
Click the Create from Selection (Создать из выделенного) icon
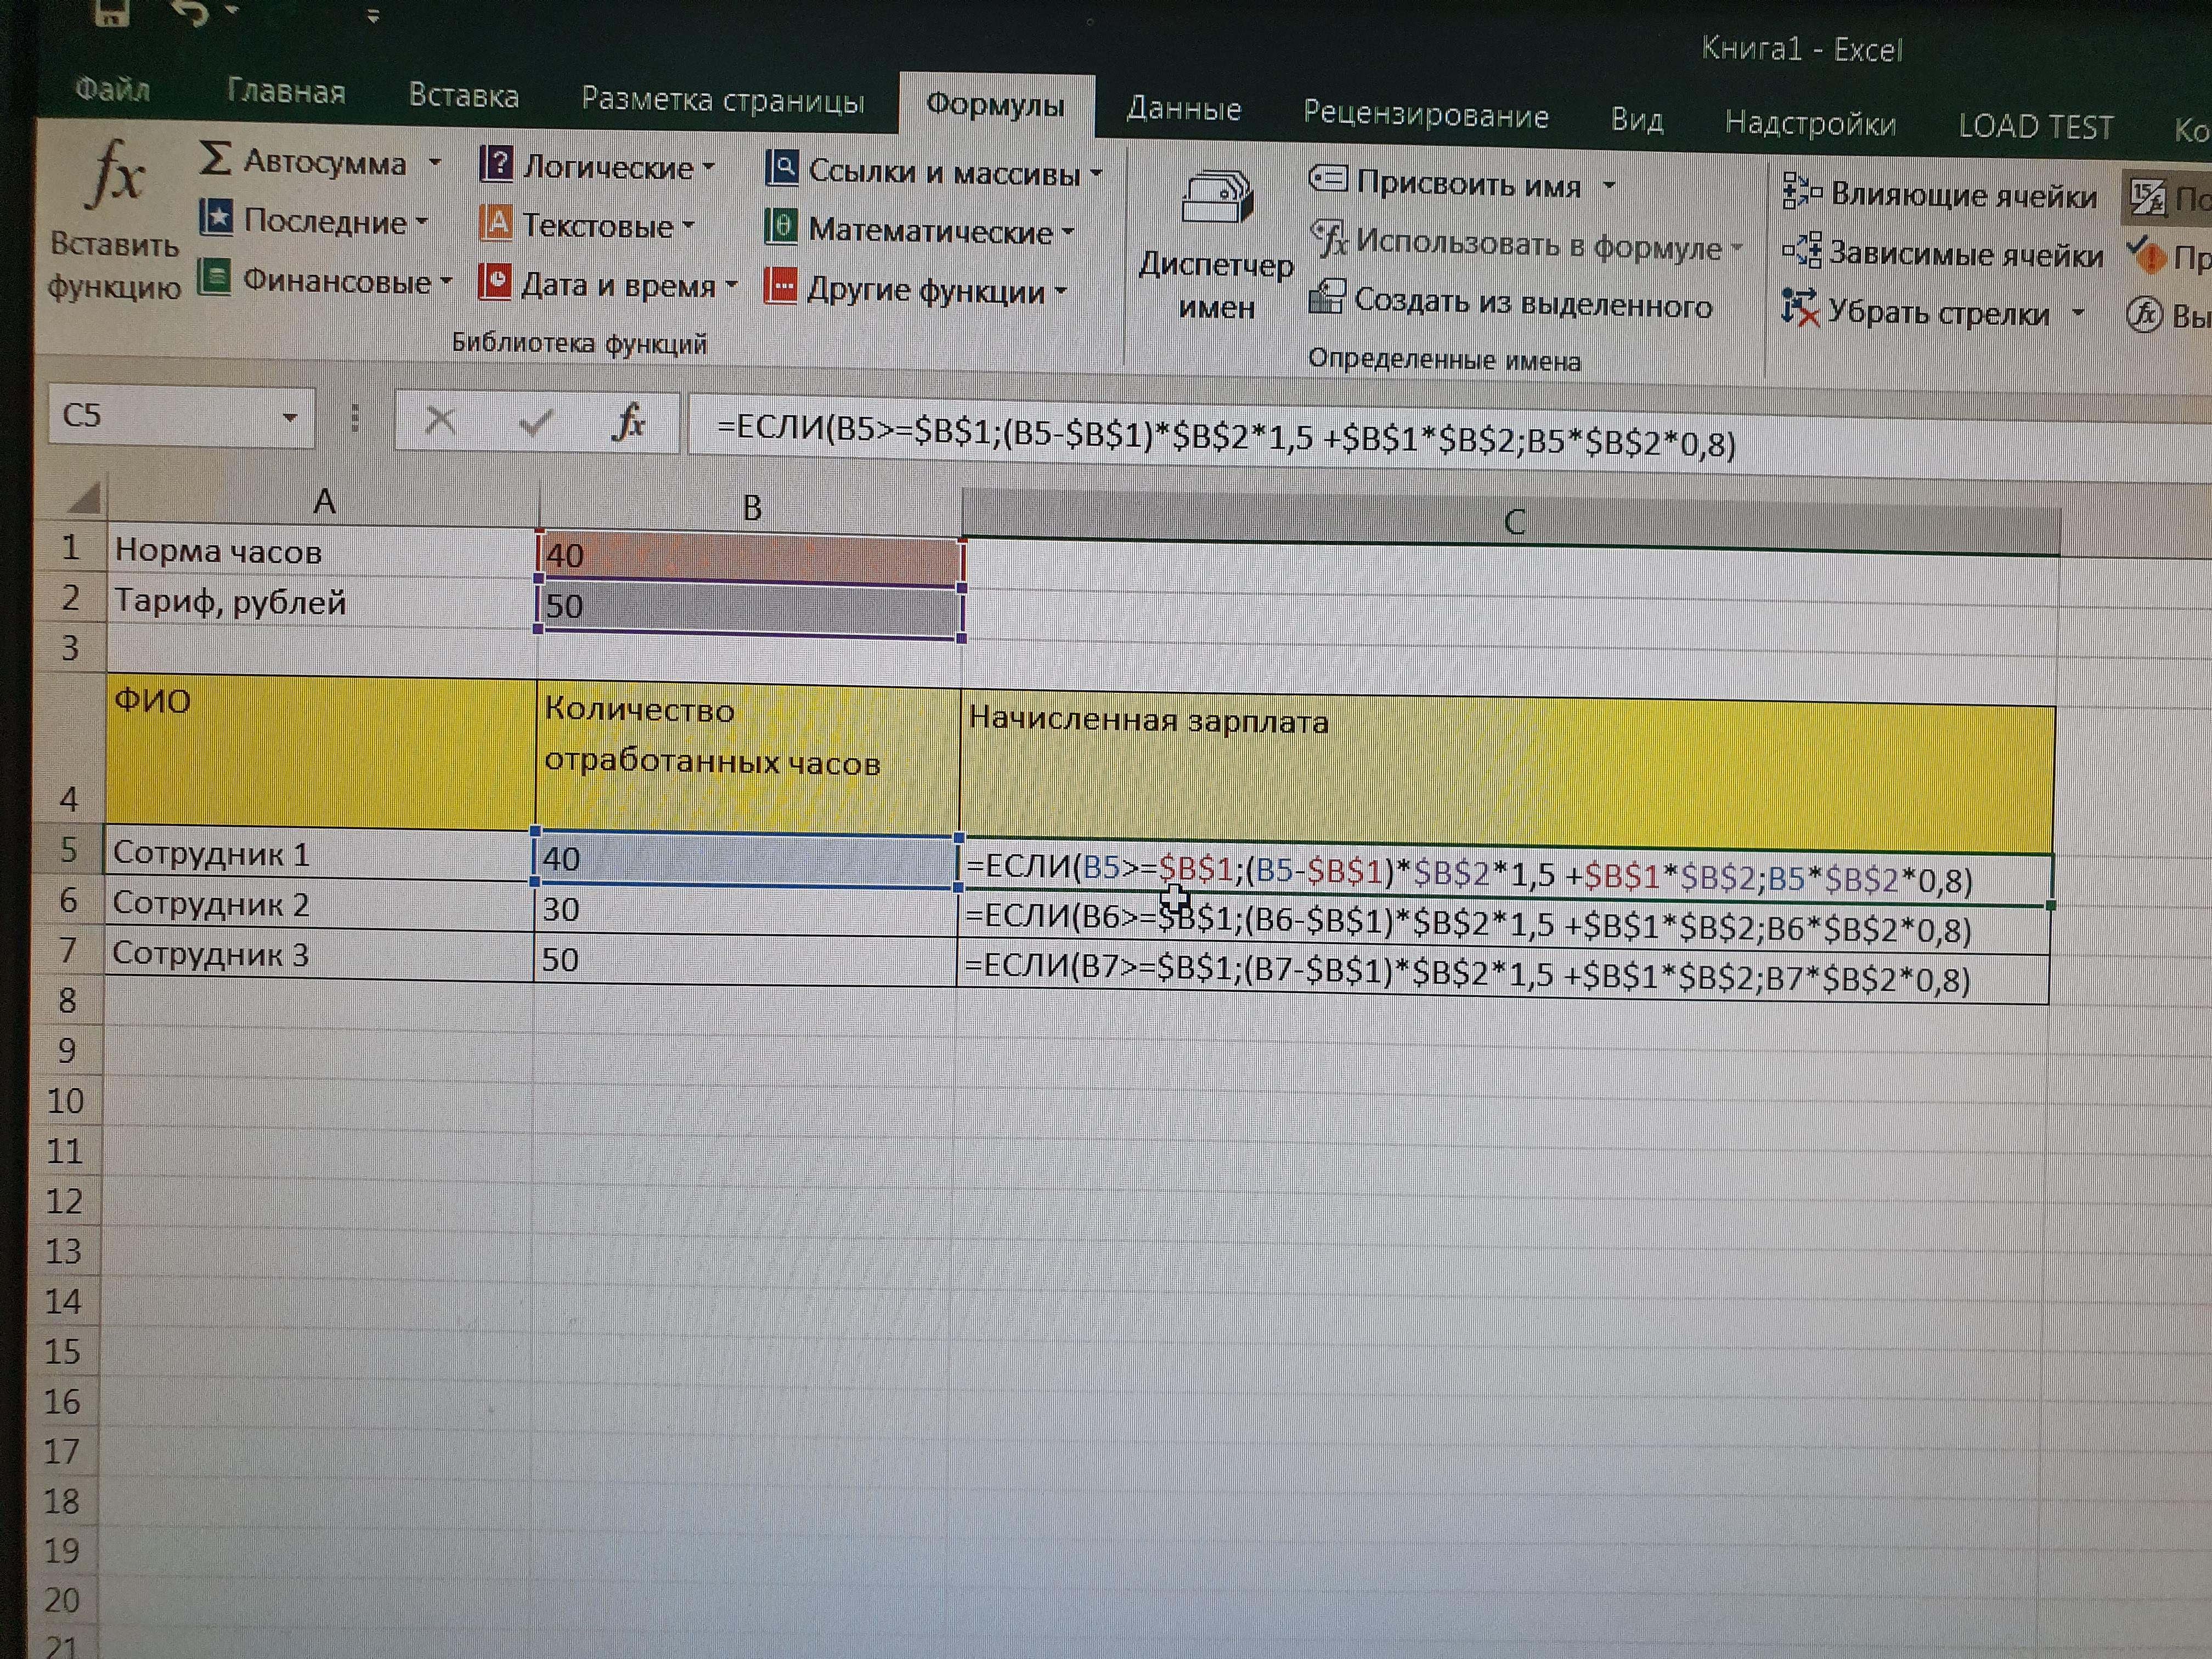point(1327,298)
